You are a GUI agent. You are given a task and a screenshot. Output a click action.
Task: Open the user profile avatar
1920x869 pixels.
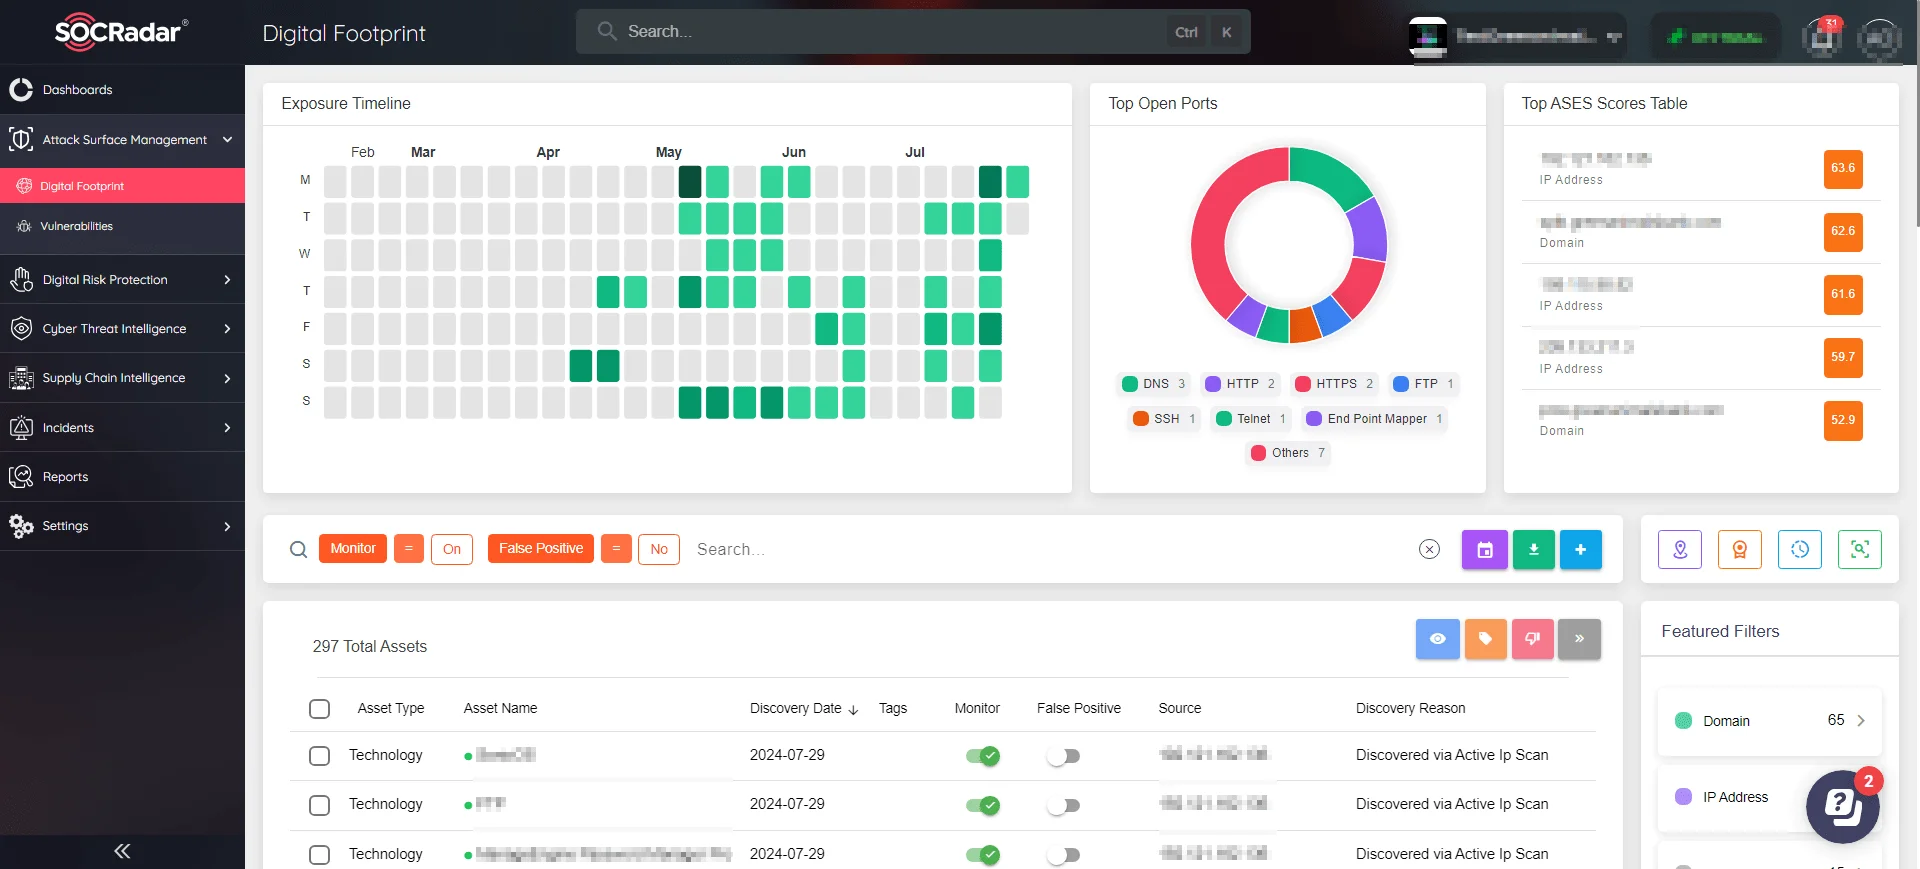(x=1879, y=39)
